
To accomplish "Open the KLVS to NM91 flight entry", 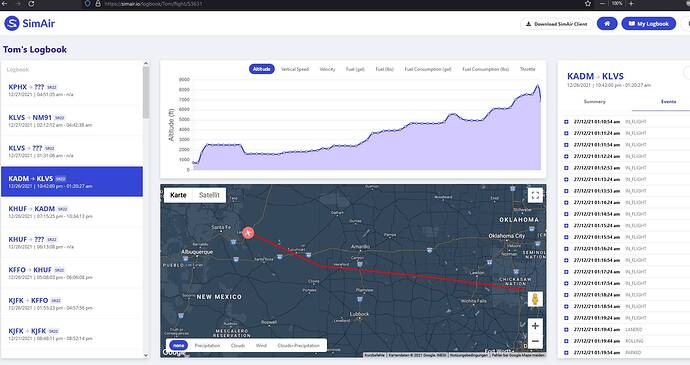I will 72,120.
